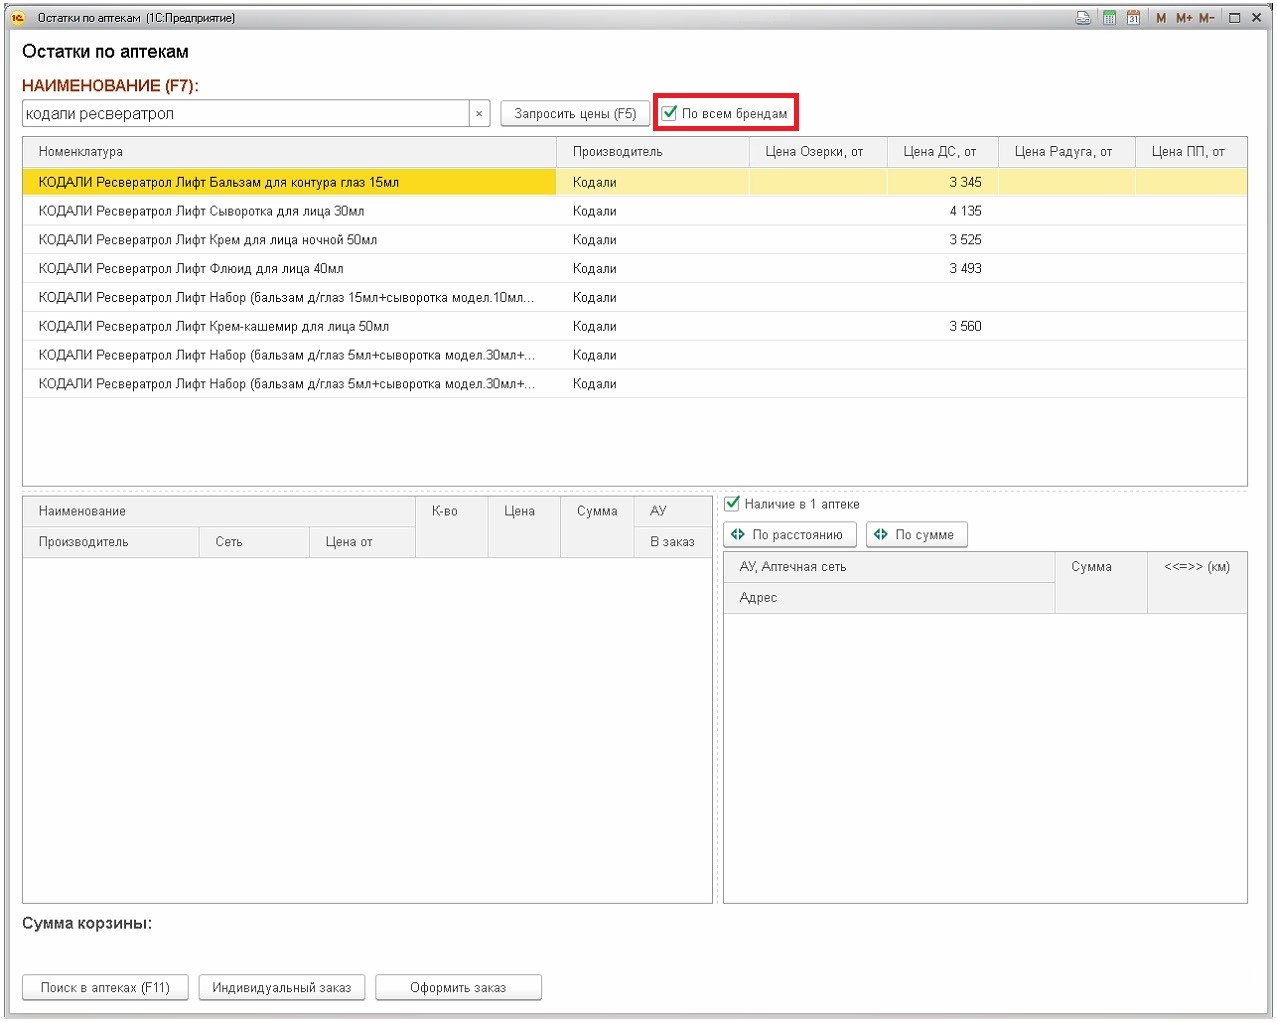
Task: Sort pharmacies with "По расстоянию" button
Action: 789,535
